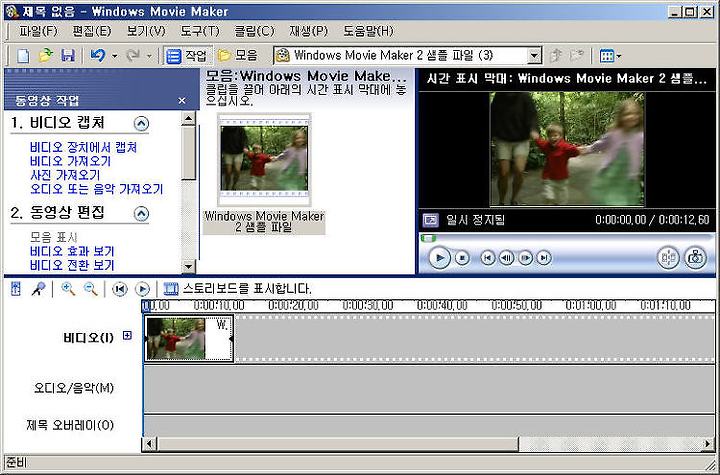Open the 재생(P) menu
This screenshot has width=720, height=475.
308,31
